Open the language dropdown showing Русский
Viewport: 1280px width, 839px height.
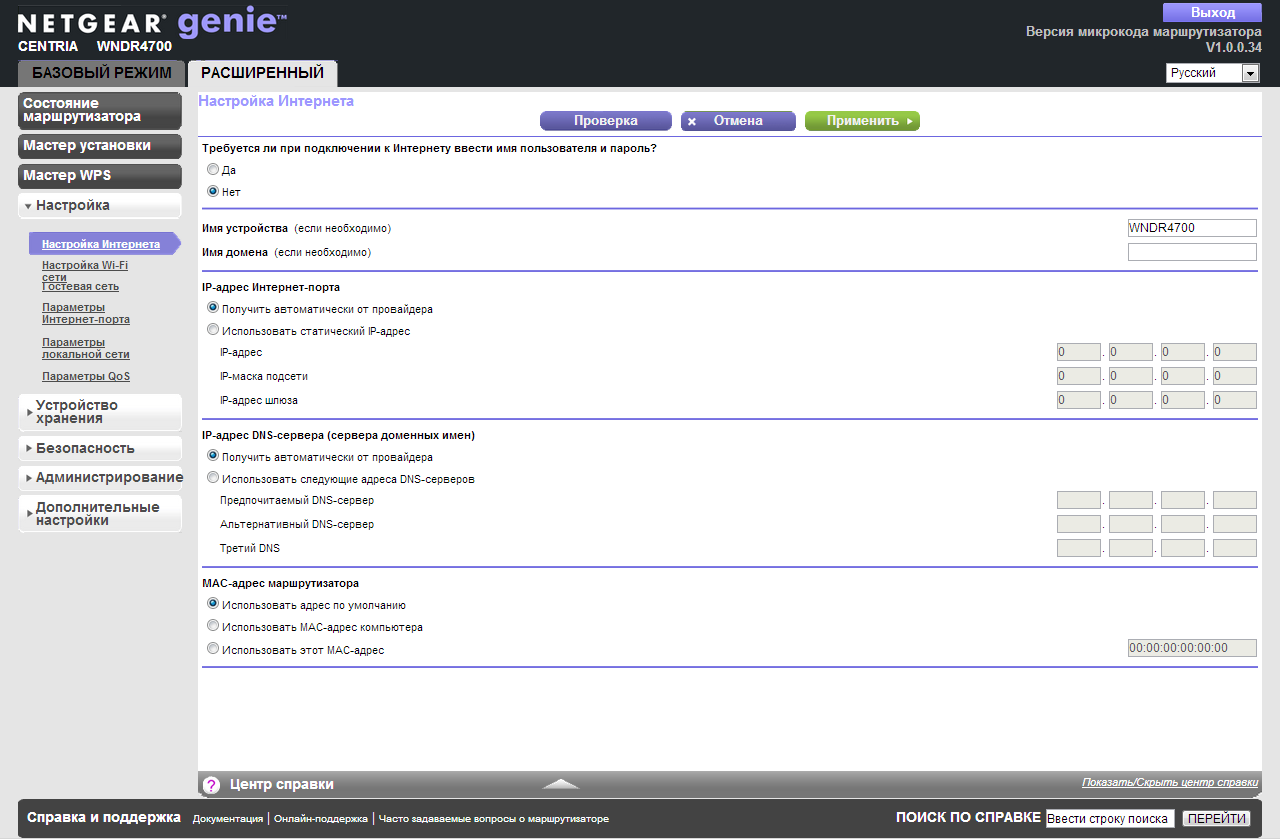pos(1212,73)
